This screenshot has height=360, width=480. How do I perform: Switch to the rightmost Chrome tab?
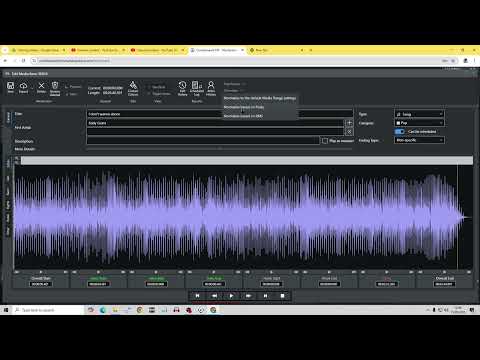pos(277,50)
